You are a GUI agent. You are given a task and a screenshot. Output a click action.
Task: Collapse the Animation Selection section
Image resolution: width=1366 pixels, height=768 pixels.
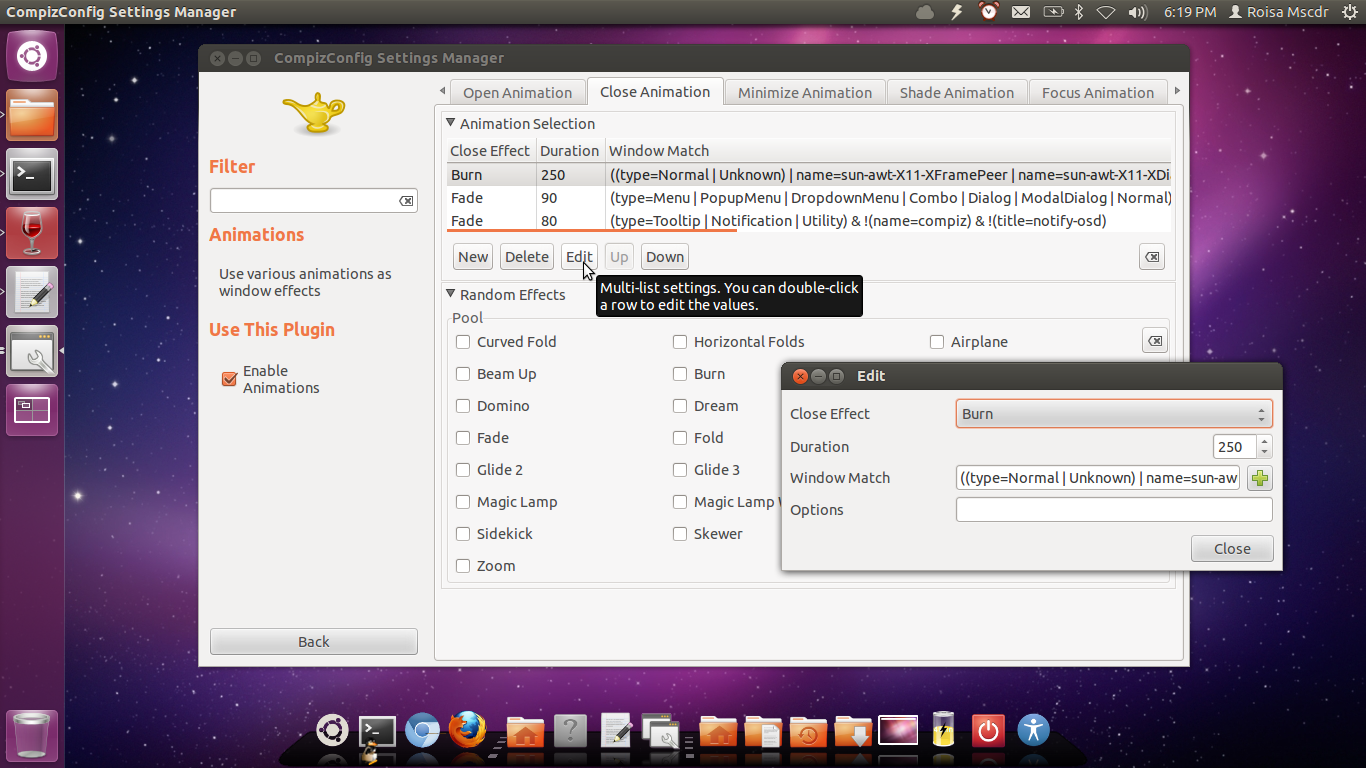pos(451,123)
